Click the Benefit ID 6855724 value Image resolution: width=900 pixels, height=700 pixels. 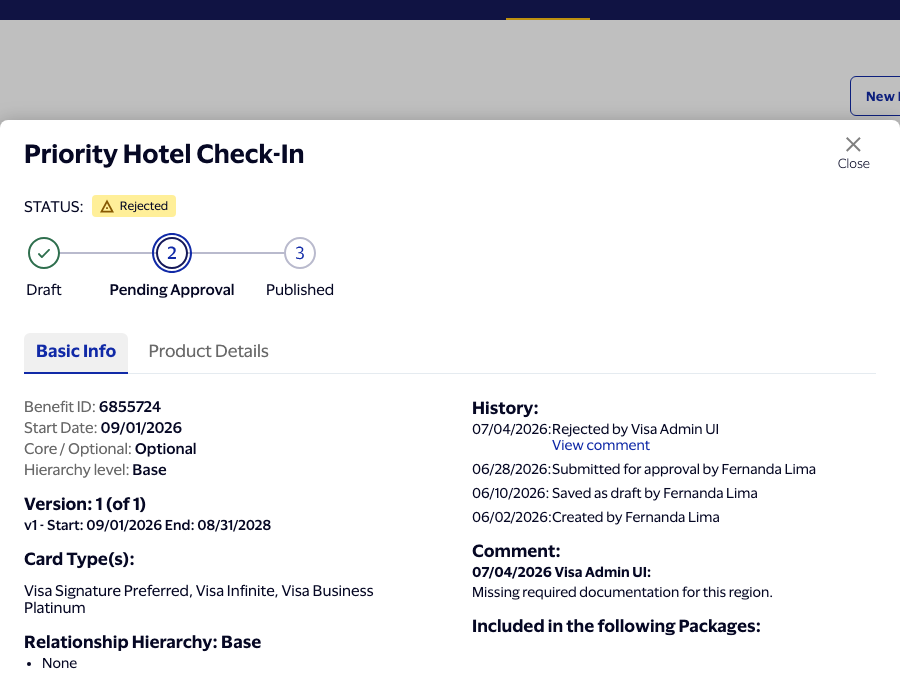pos(130,407)
